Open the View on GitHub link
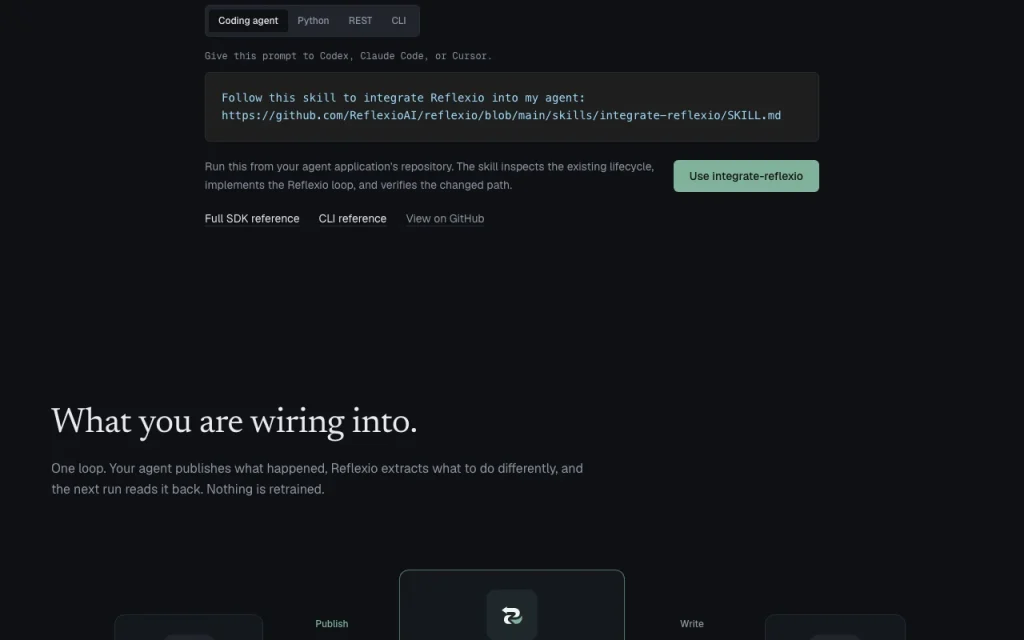The width and height of the screenshot is (1024, 640). pyautogui.click(x=445, y=219)
